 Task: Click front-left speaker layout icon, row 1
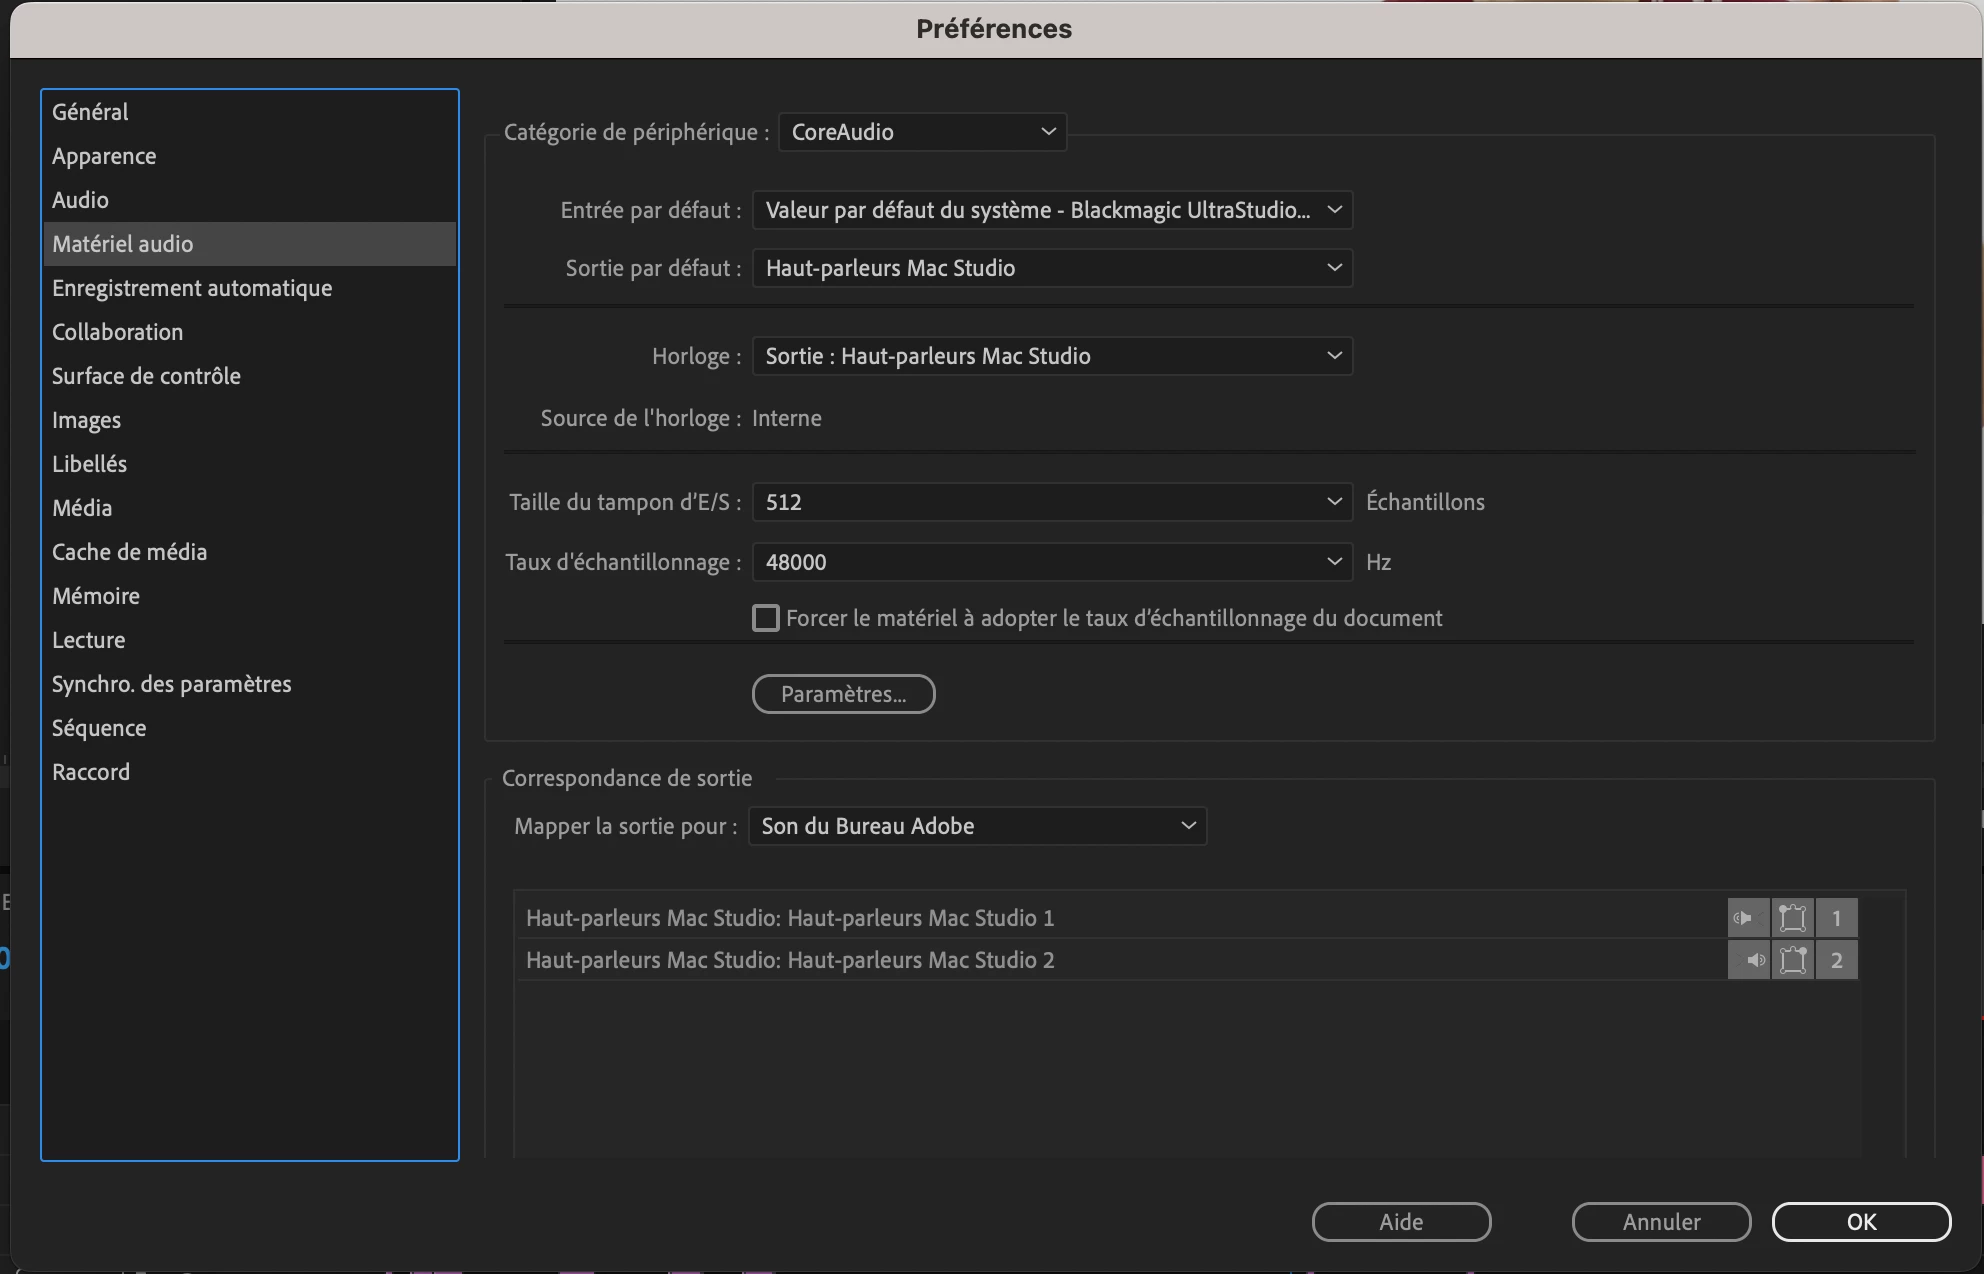coord(1792,918)
